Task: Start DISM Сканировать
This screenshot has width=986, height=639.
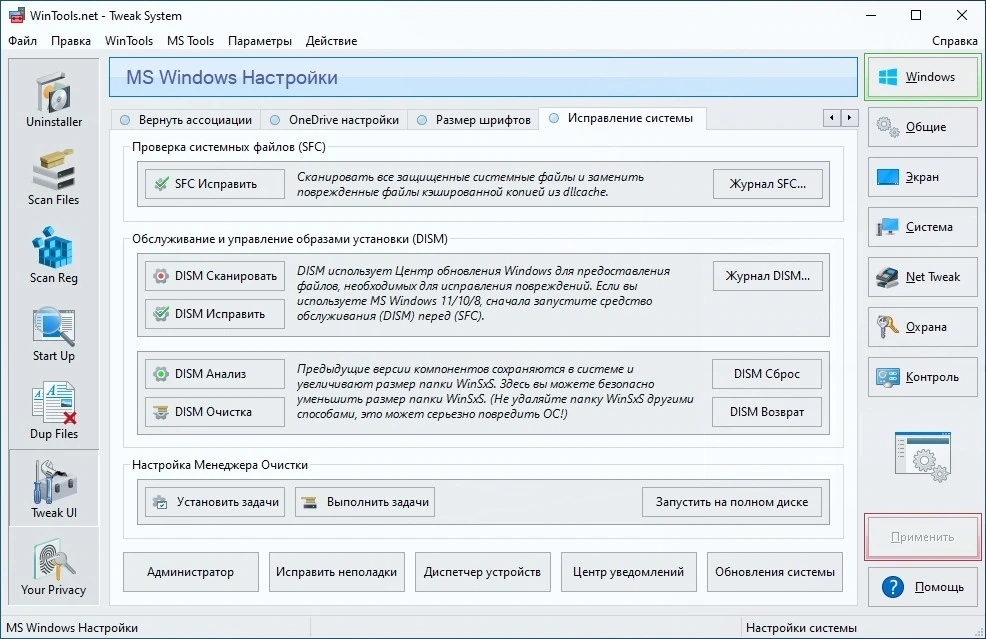Action: (215, 276)
